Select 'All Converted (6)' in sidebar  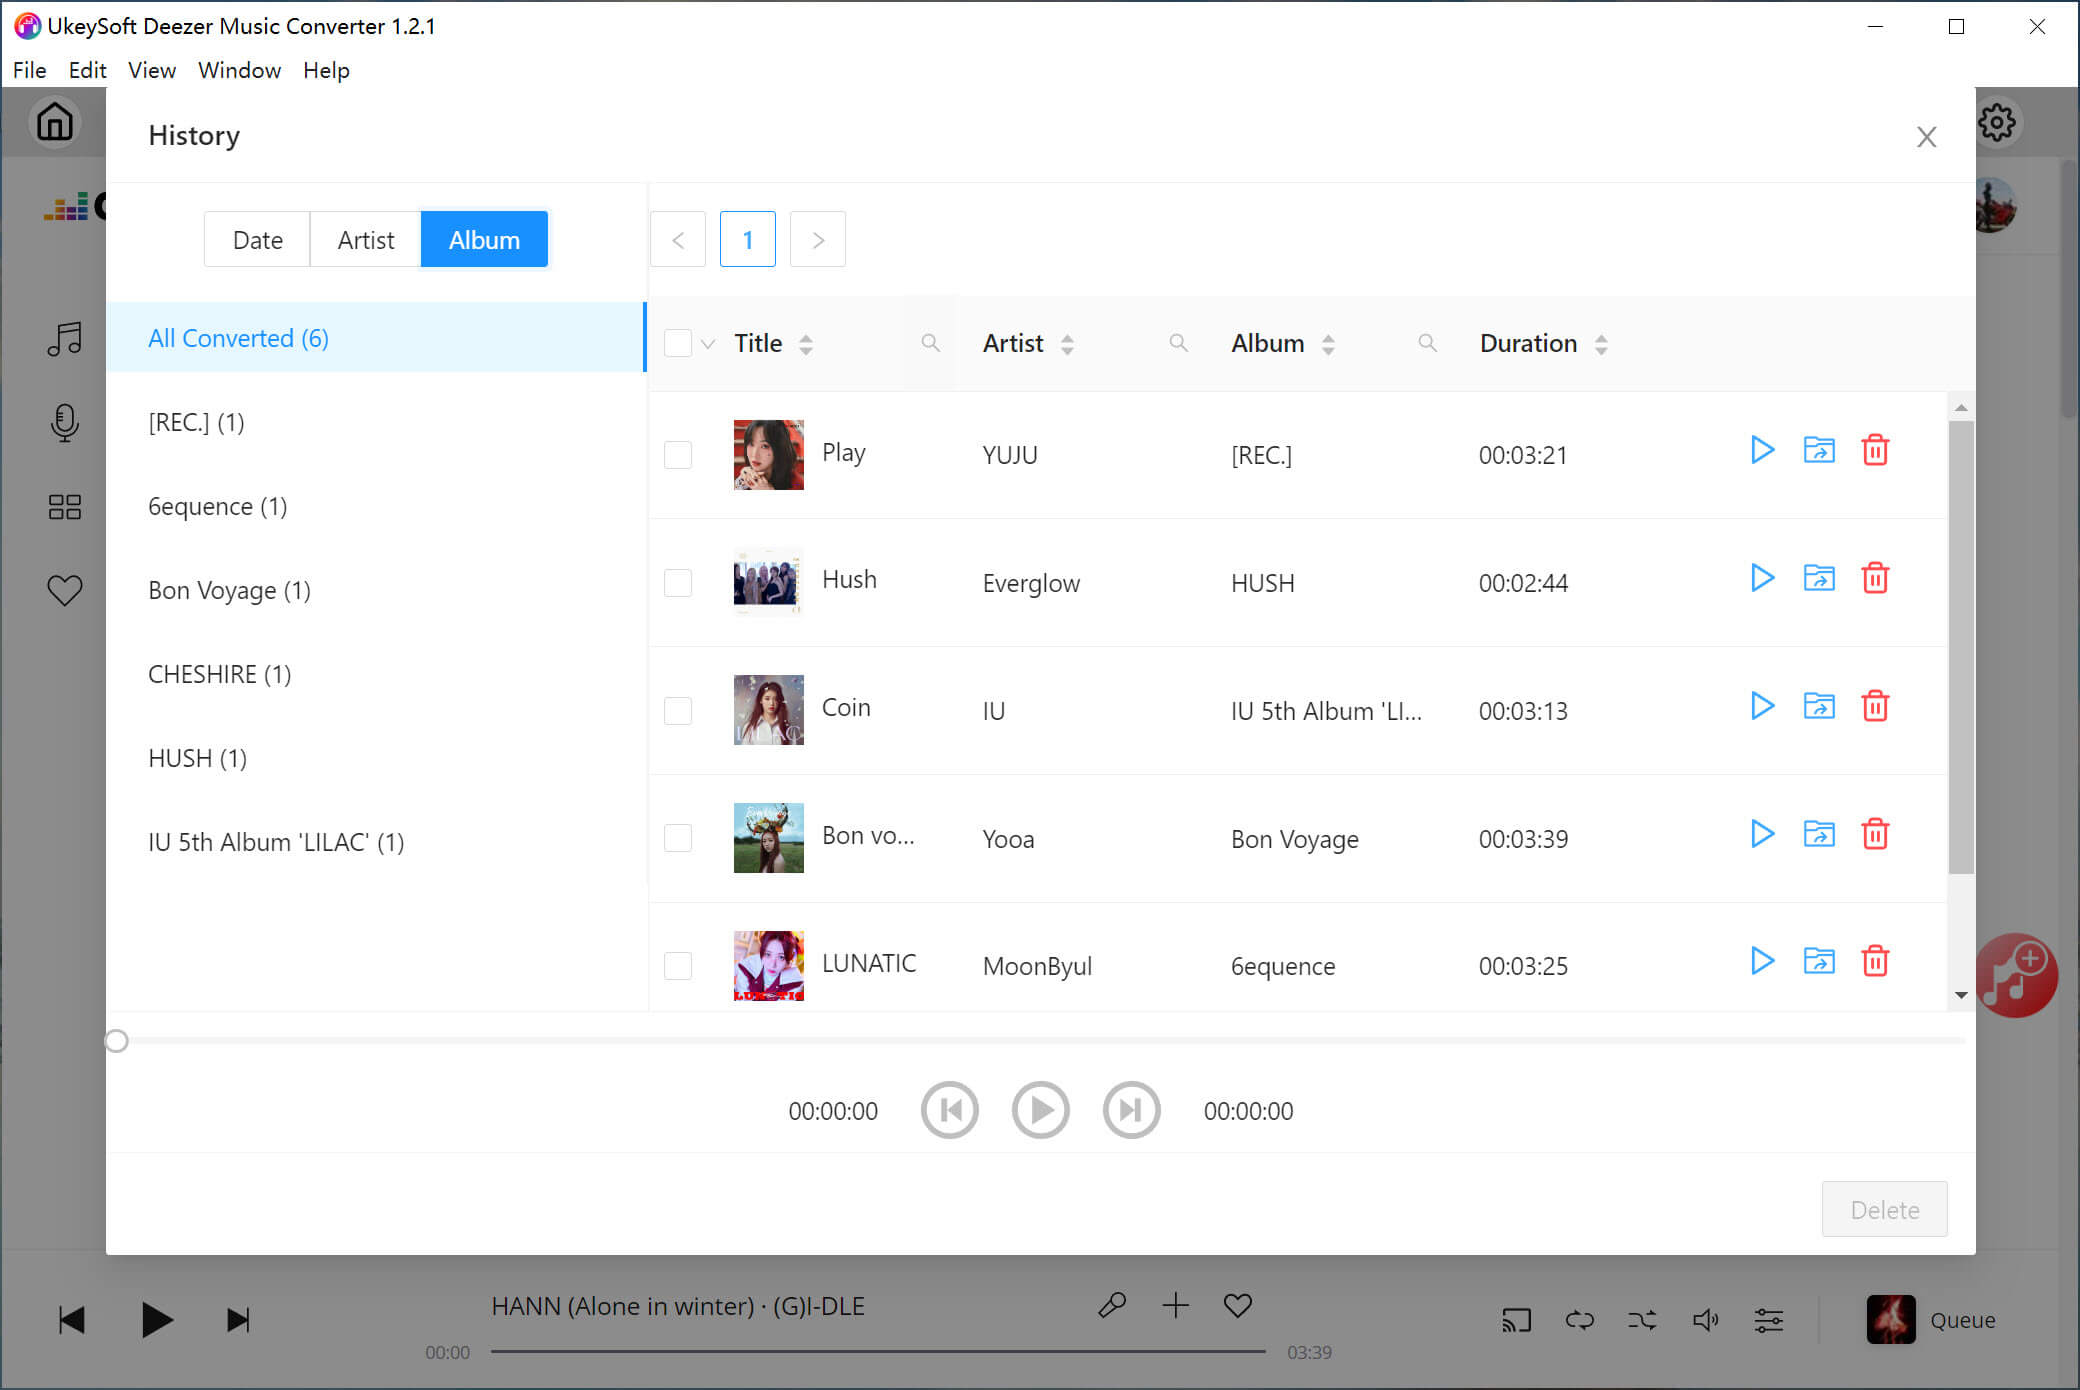[240, 337]
